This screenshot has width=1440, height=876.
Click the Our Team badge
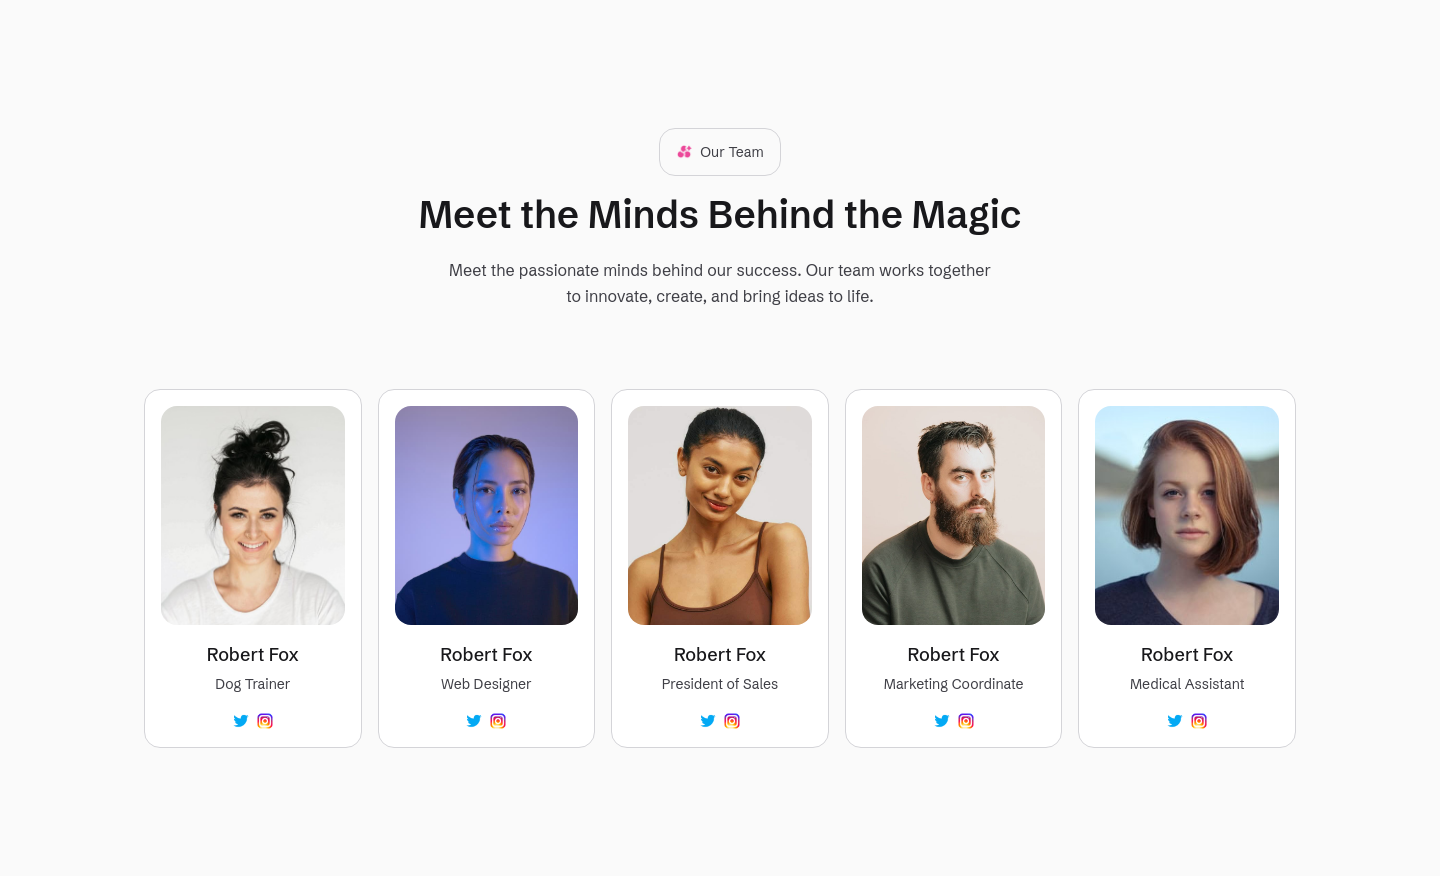(720, 152)
